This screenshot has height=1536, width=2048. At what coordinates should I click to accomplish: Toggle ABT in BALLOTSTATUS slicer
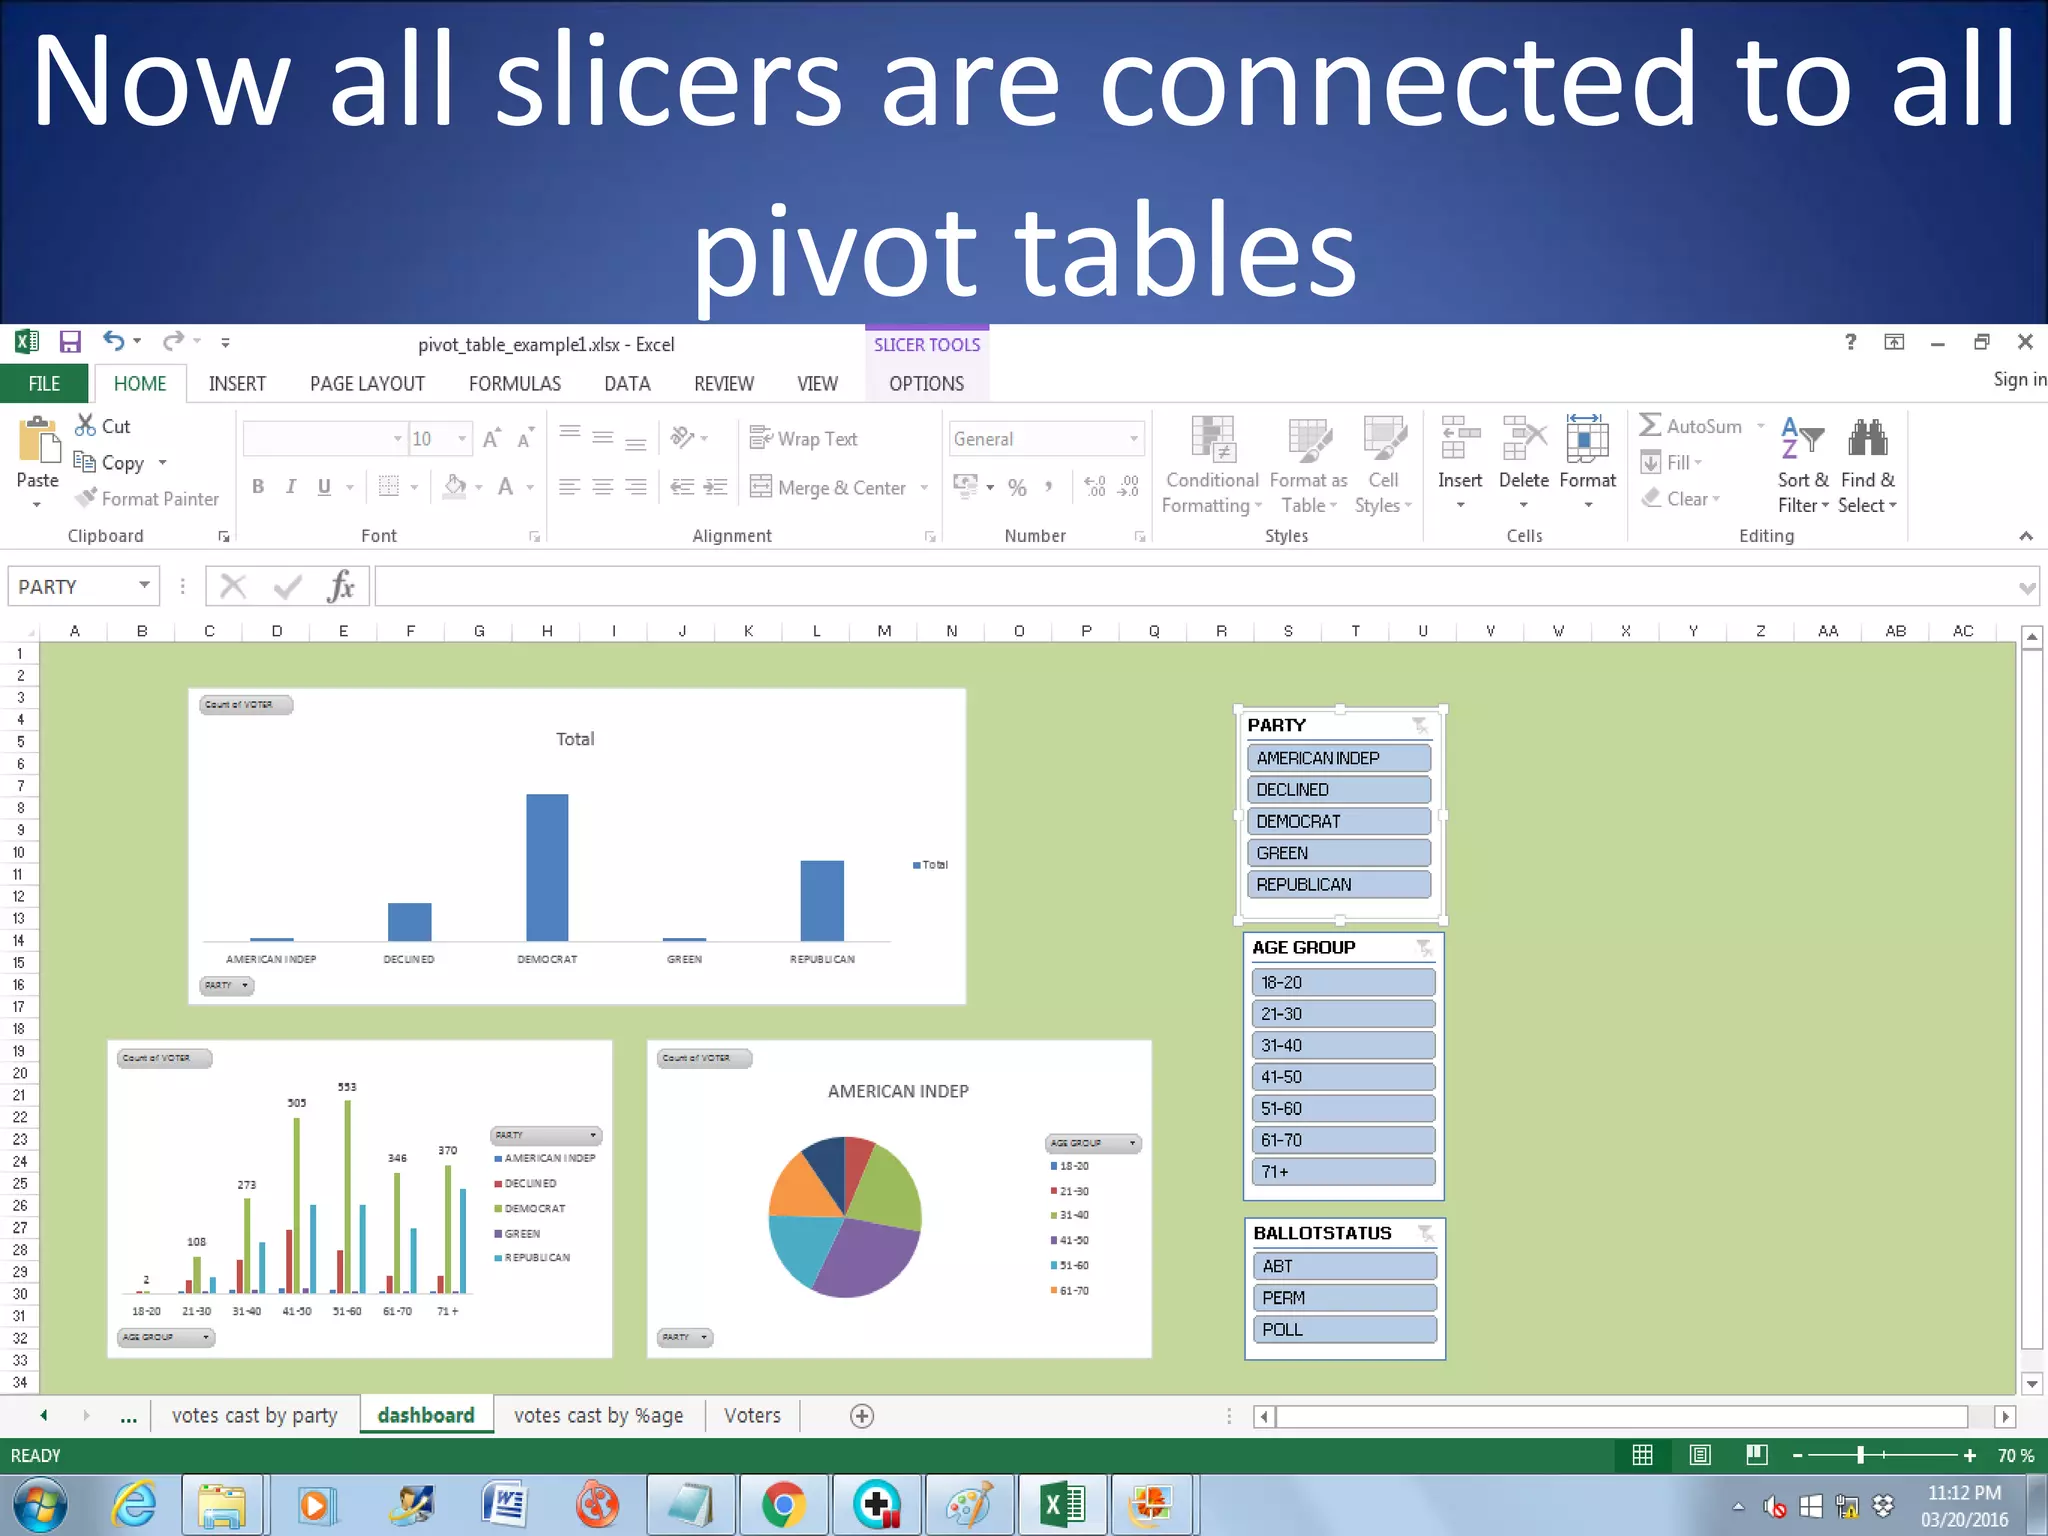pos(1345,1266)
